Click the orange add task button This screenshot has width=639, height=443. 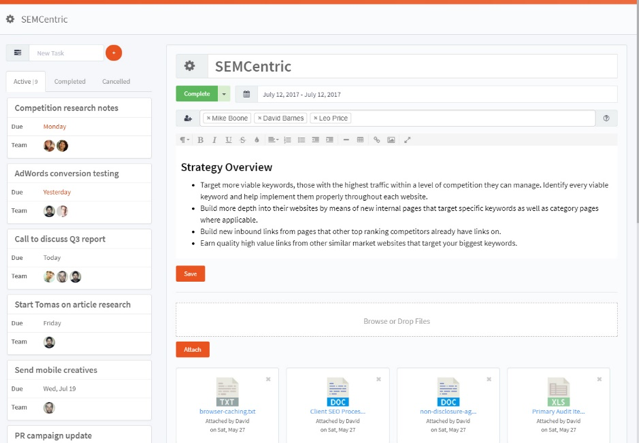pyautogui.click(x=114, y=53)
